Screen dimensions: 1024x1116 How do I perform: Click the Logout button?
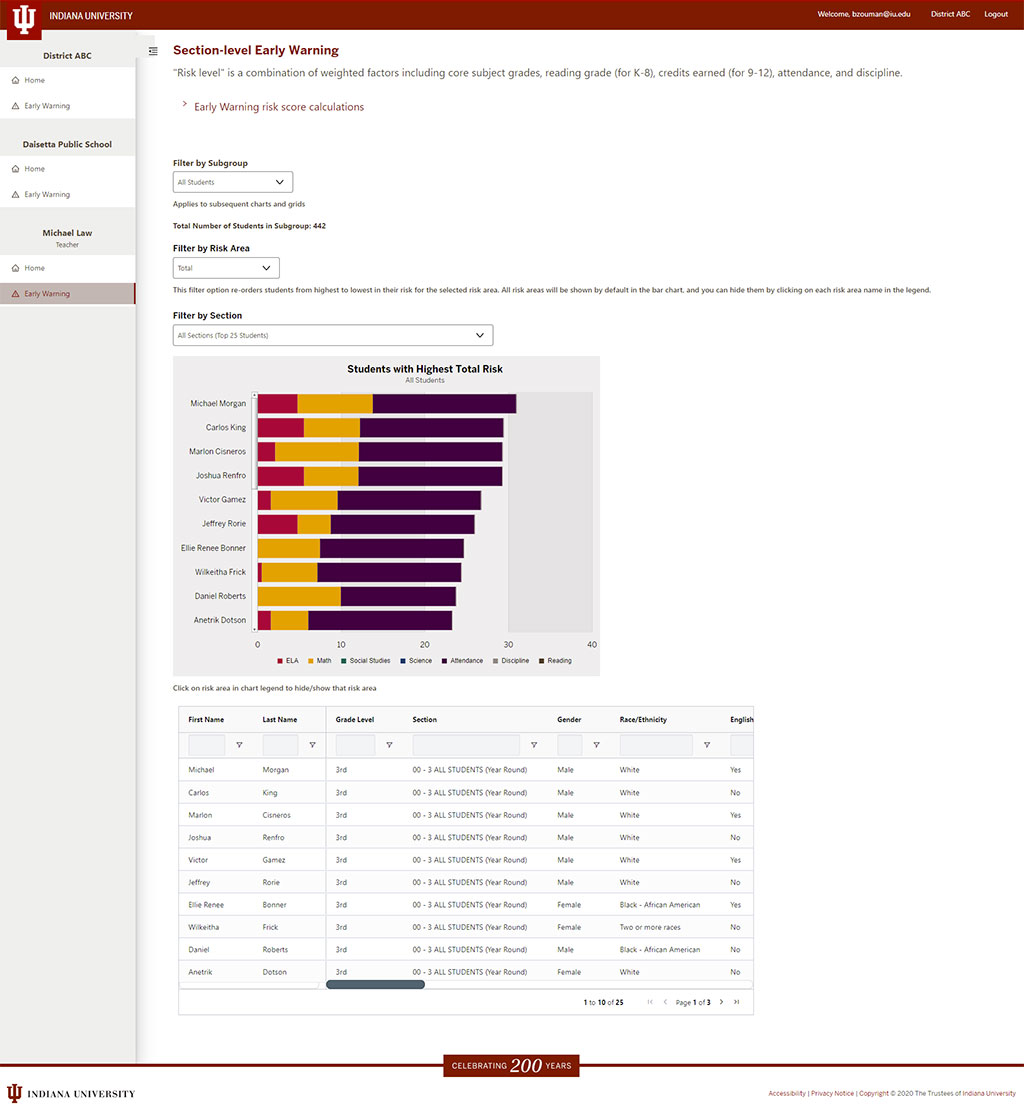pyautogui.click(x=996, y=14)
